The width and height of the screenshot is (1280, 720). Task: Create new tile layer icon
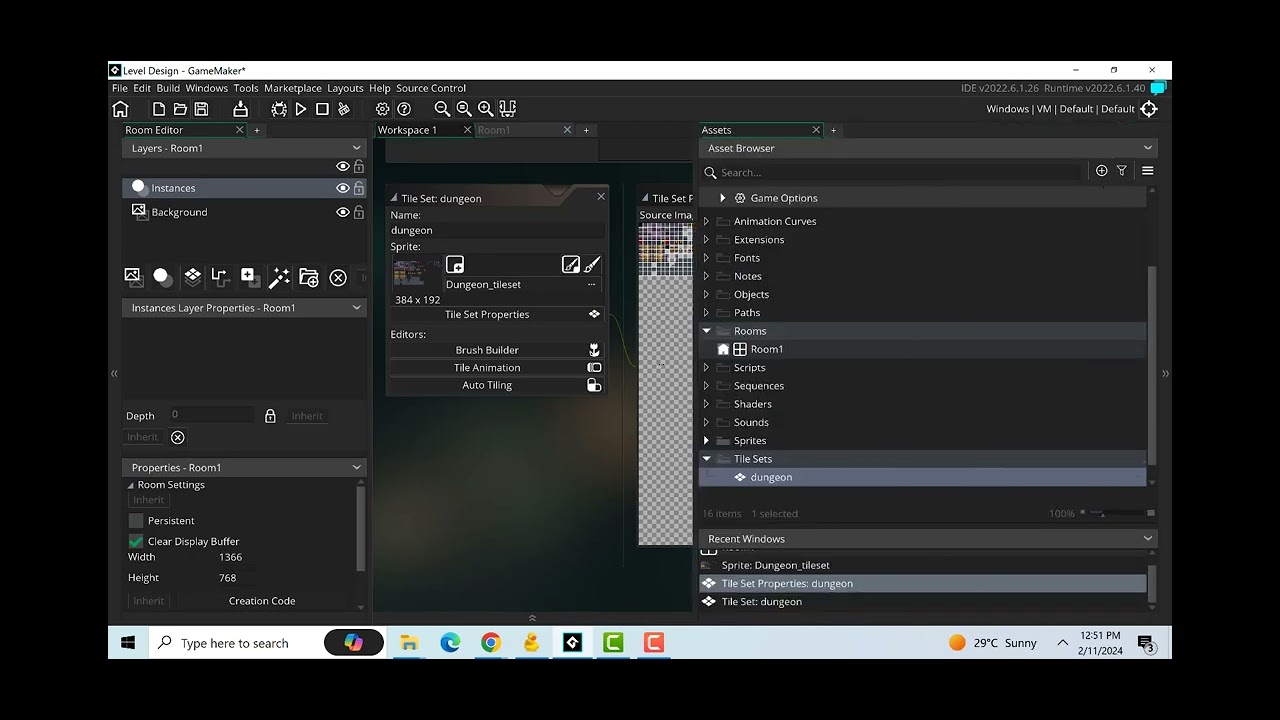click(x=192, y=277)
